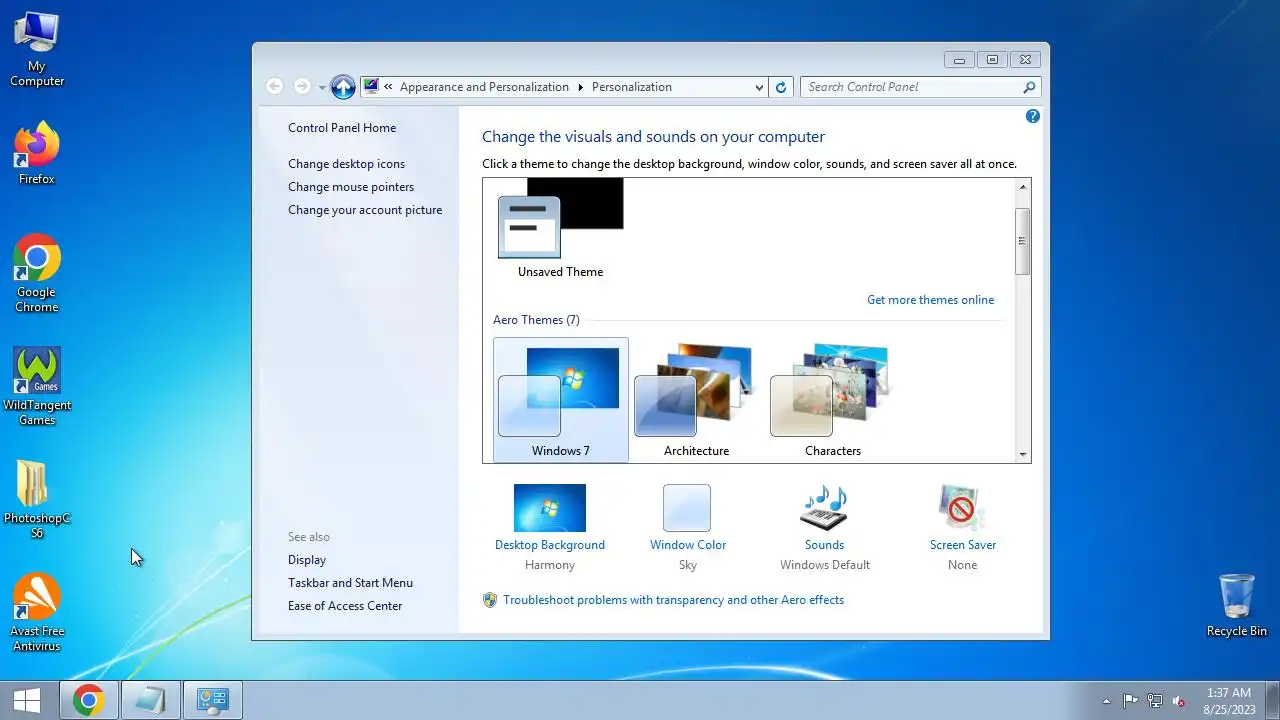Open the second taskbar application icon

tap(150, 700)
